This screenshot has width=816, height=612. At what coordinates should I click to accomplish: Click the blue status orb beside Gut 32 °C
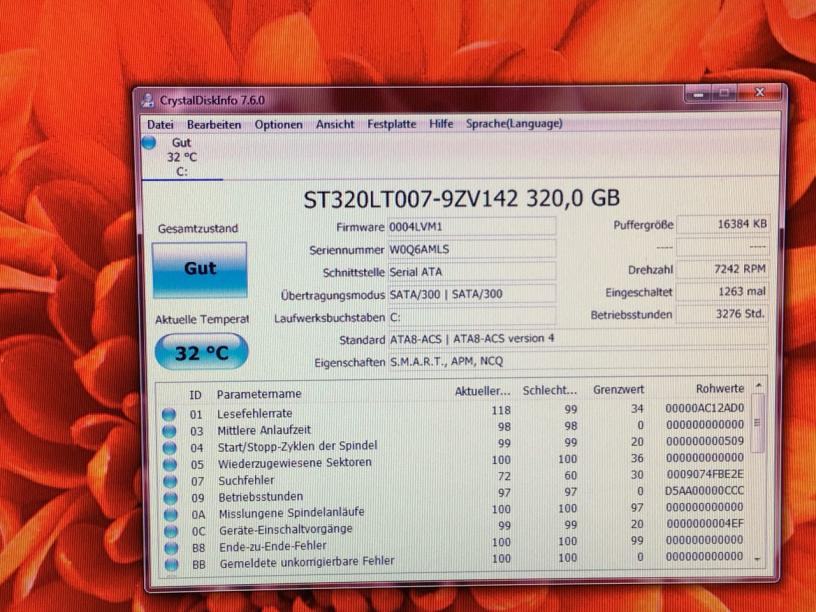point(149,143)
